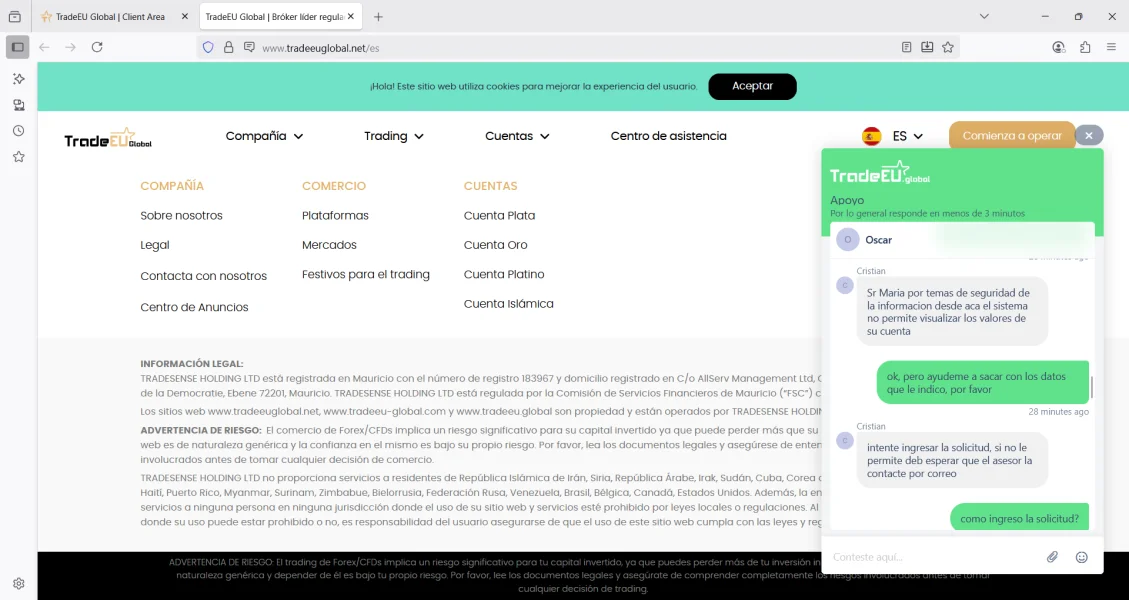Focus the Conteste aquí chat input
The image size is (1129, 600).
(x=930, y=557)
